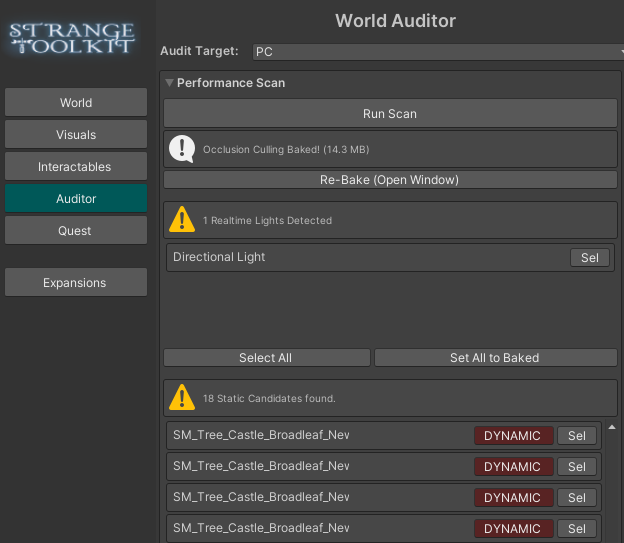
Task: Set all lights to Baked
Action: tap(495, 358)
